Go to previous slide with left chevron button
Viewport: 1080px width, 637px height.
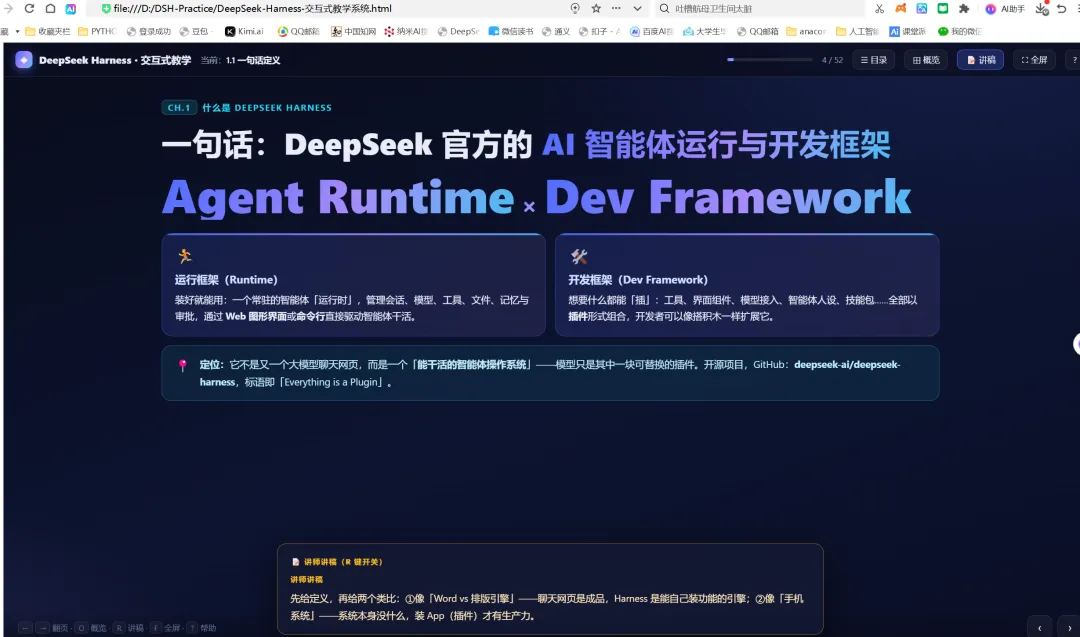tap(1039, 627)
